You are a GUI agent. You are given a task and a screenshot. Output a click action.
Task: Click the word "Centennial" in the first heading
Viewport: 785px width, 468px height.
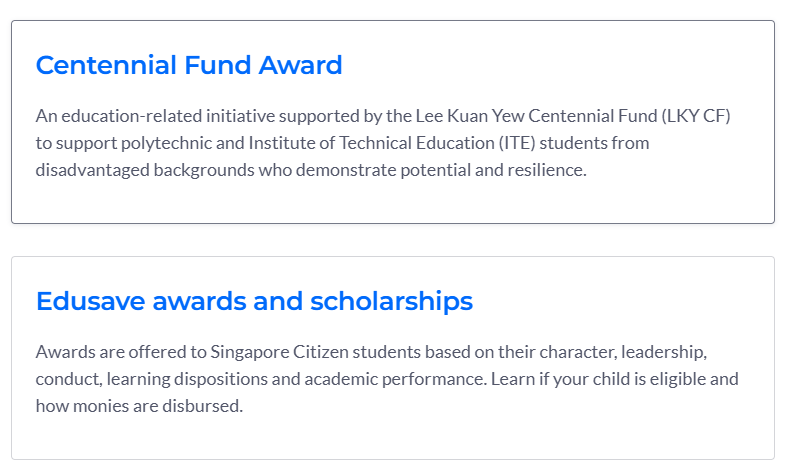106,66
